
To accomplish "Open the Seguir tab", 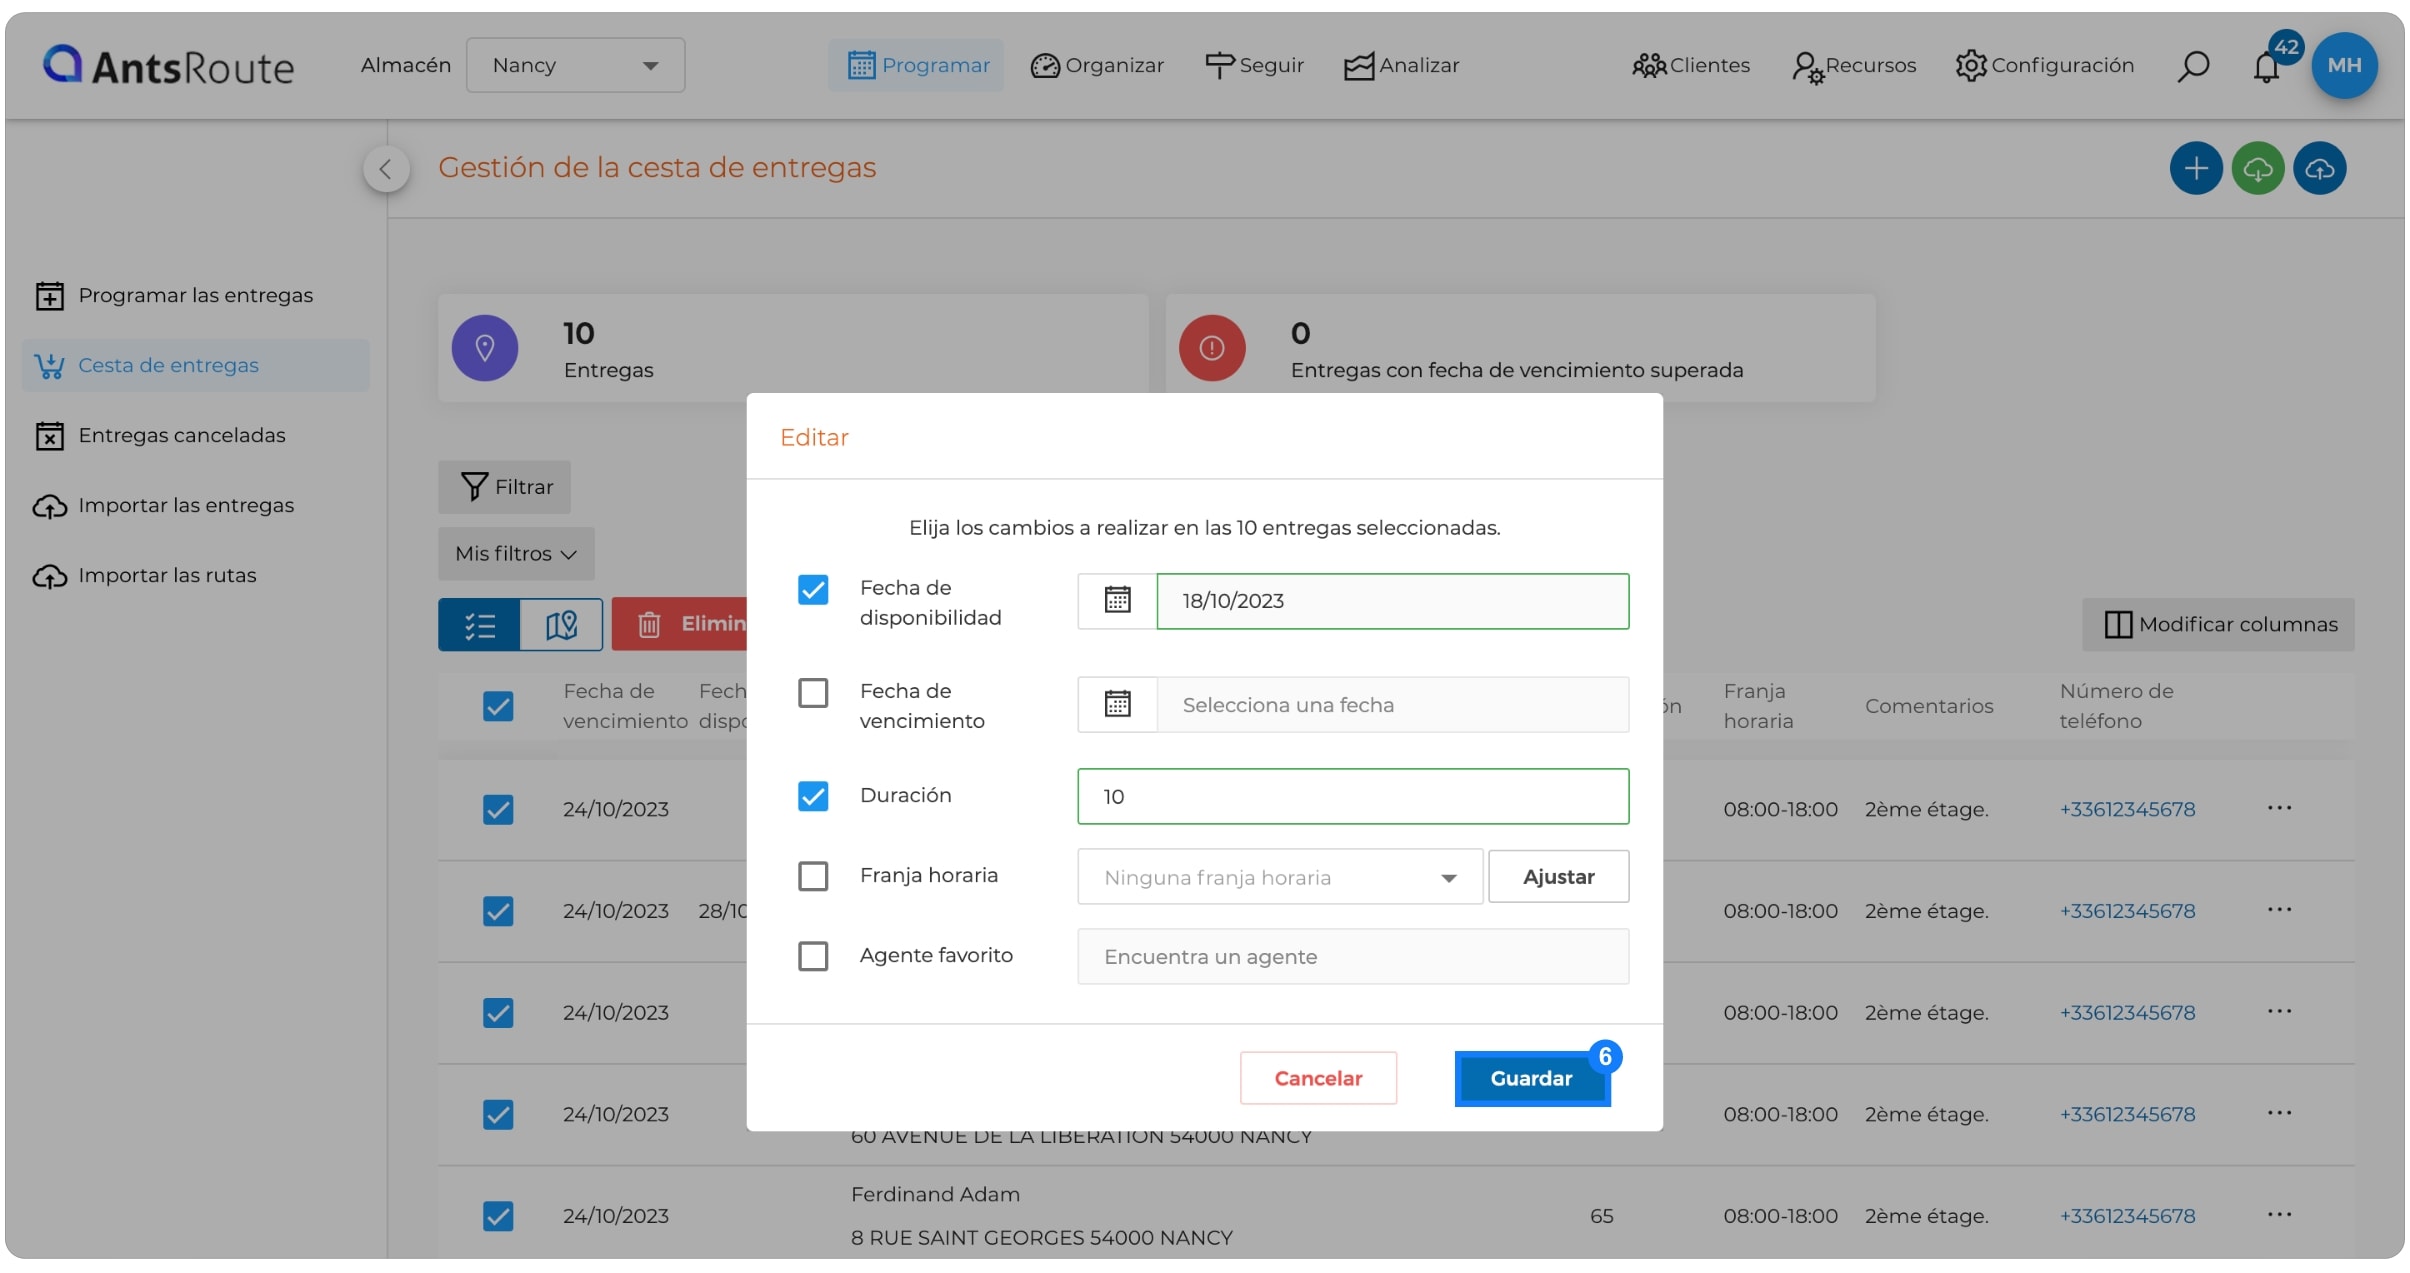I will tap(1254, 66).
